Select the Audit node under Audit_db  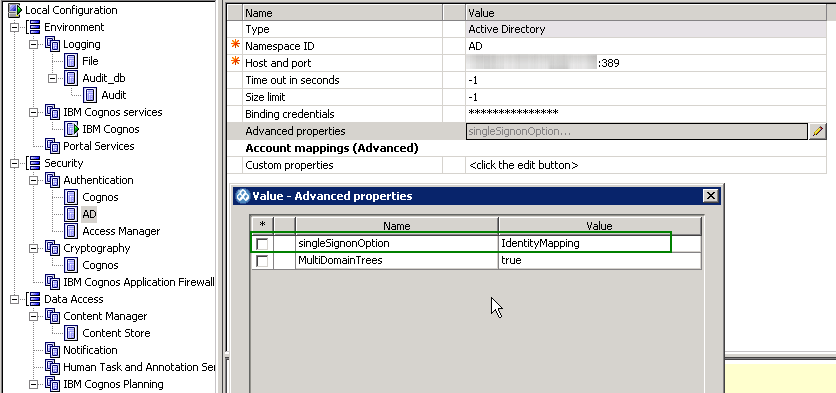[114, 95]
